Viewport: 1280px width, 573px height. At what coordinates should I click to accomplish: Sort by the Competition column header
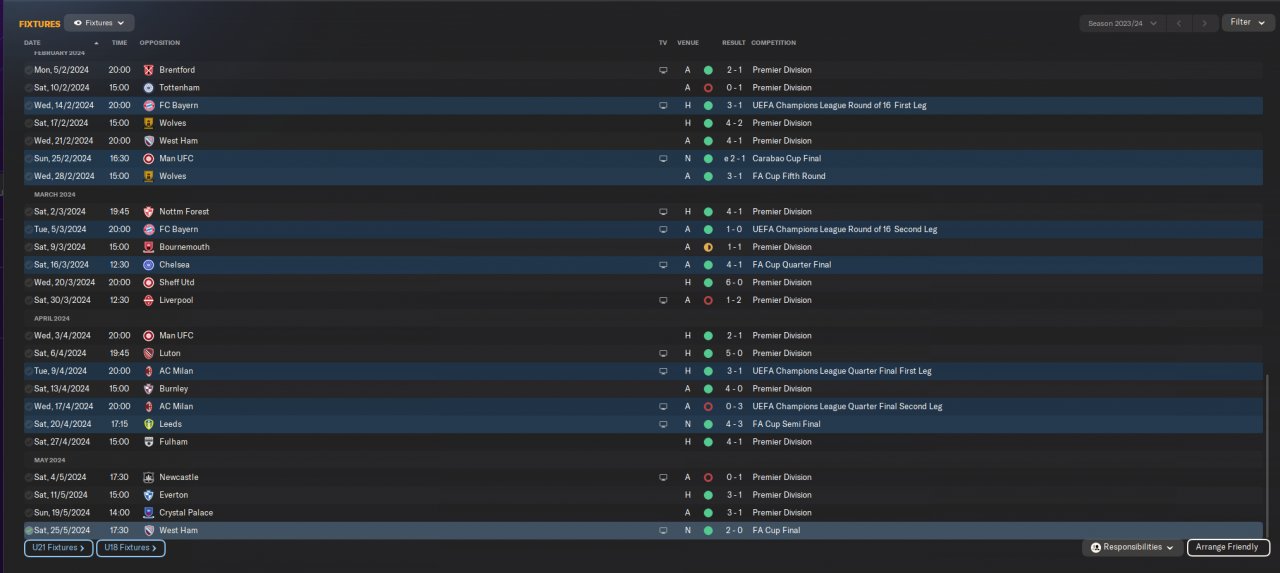pos(773,43)
